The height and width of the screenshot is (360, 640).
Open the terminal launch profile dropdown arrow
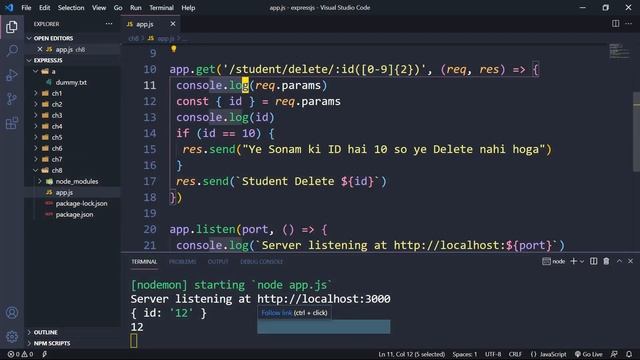click(582, 262)
